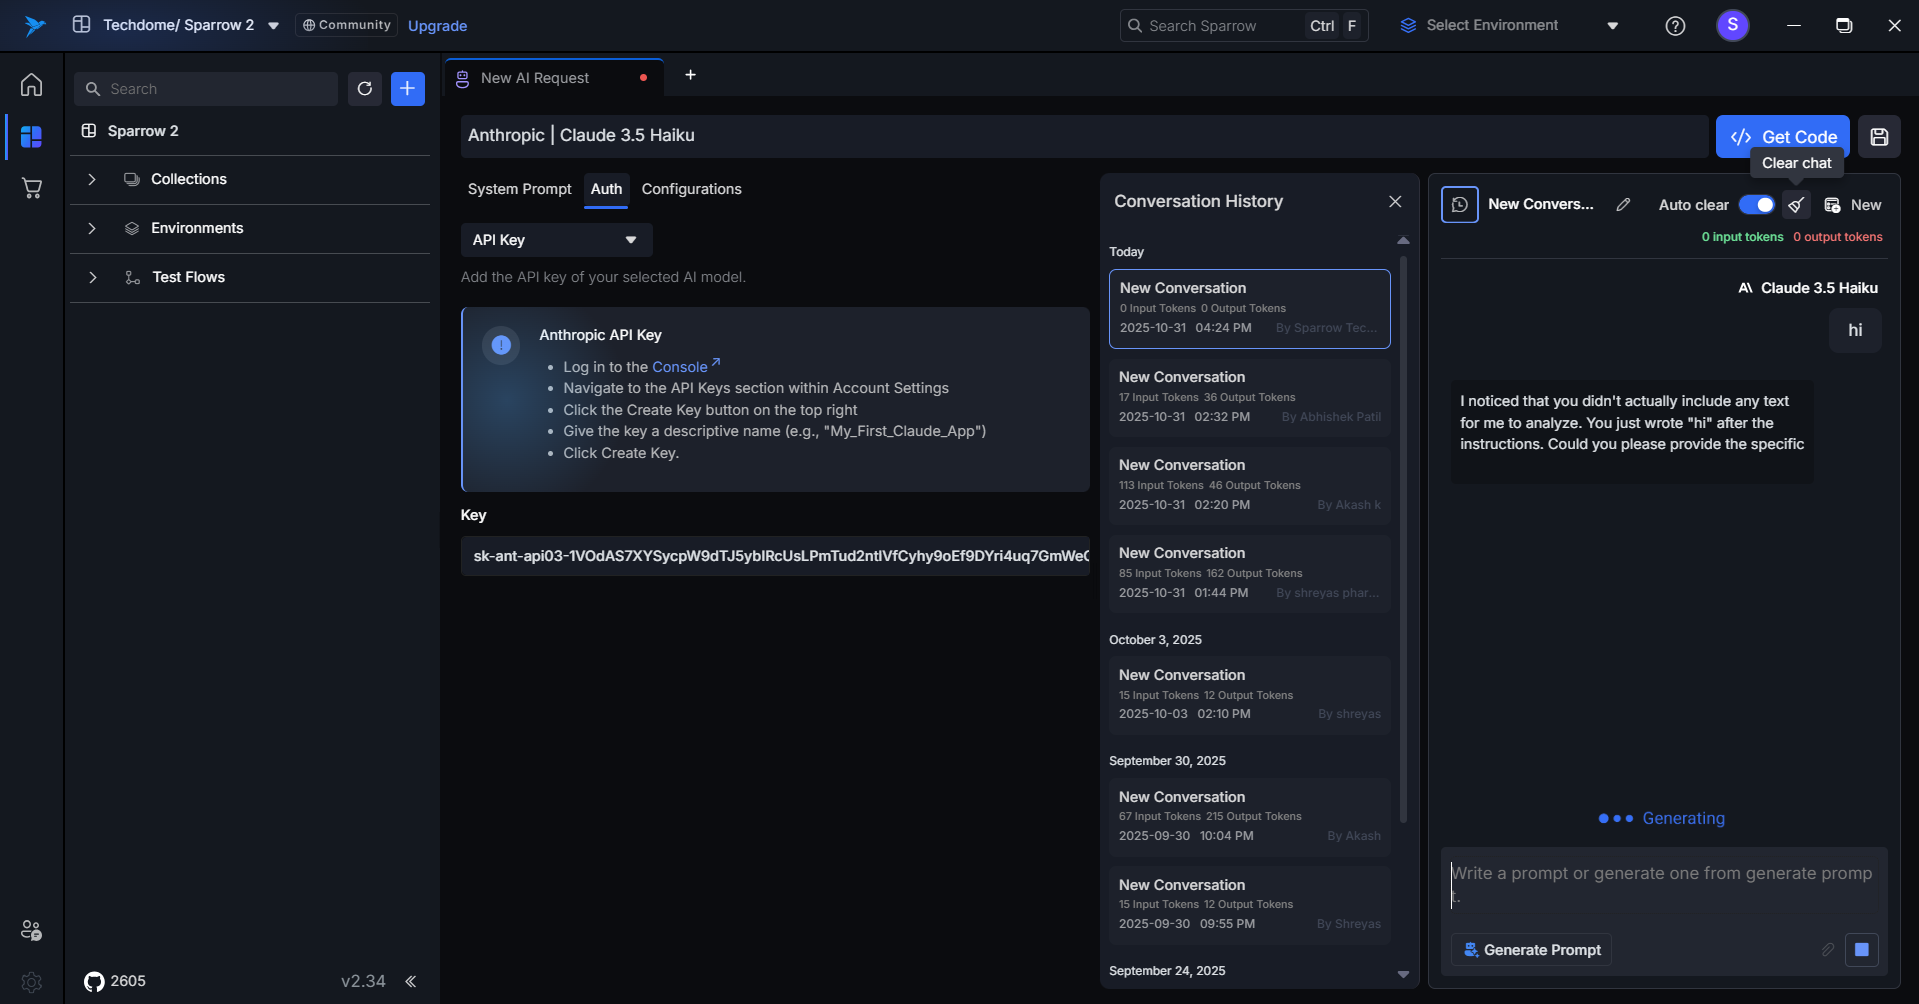Open the marketplace cart icon
The height and width of the screenshot is (1004, 1919).
tap(31, 188)
